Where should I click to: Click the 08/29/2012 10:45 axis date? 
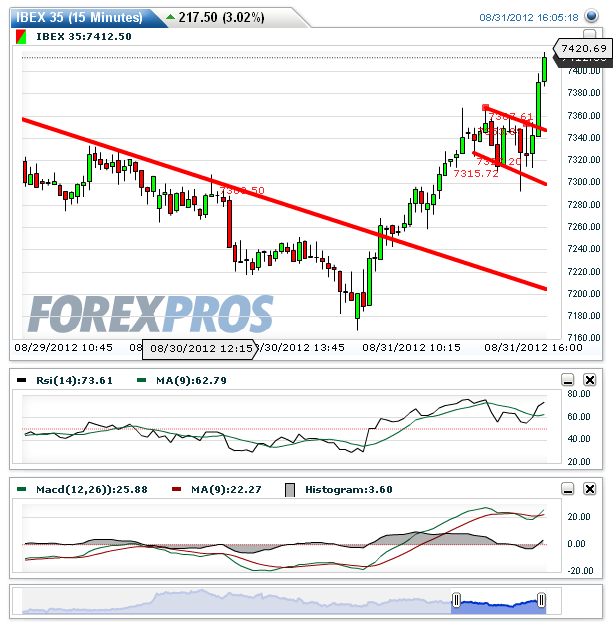click(64, 347)
